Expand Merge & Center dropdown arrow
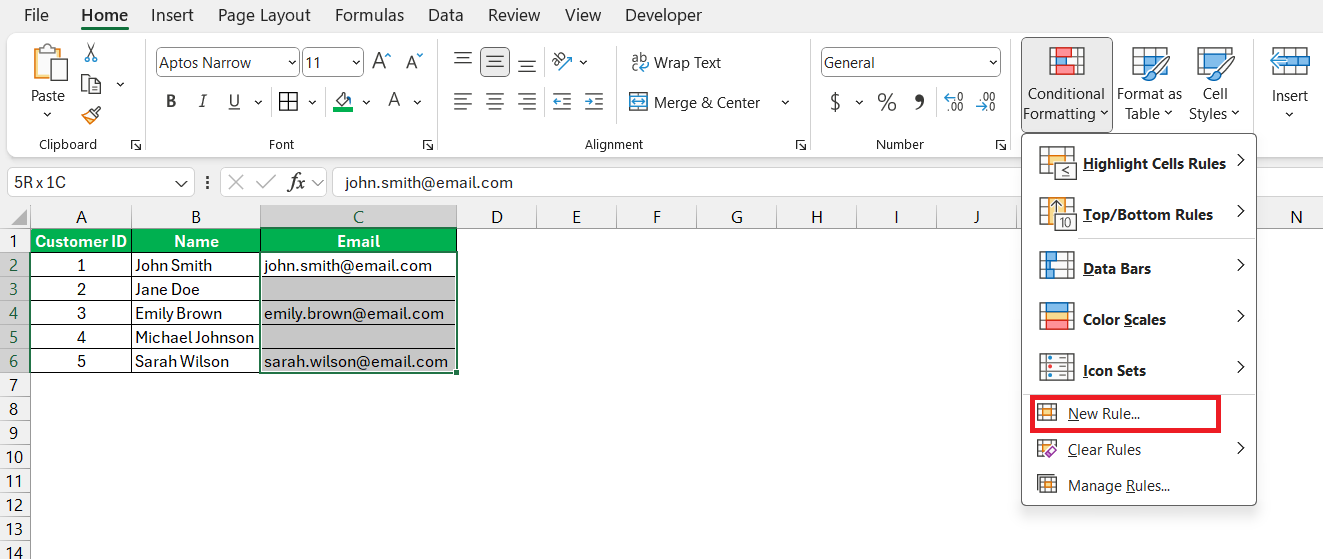Viewport: 1323px width, 559px height. tap(785, 102)
